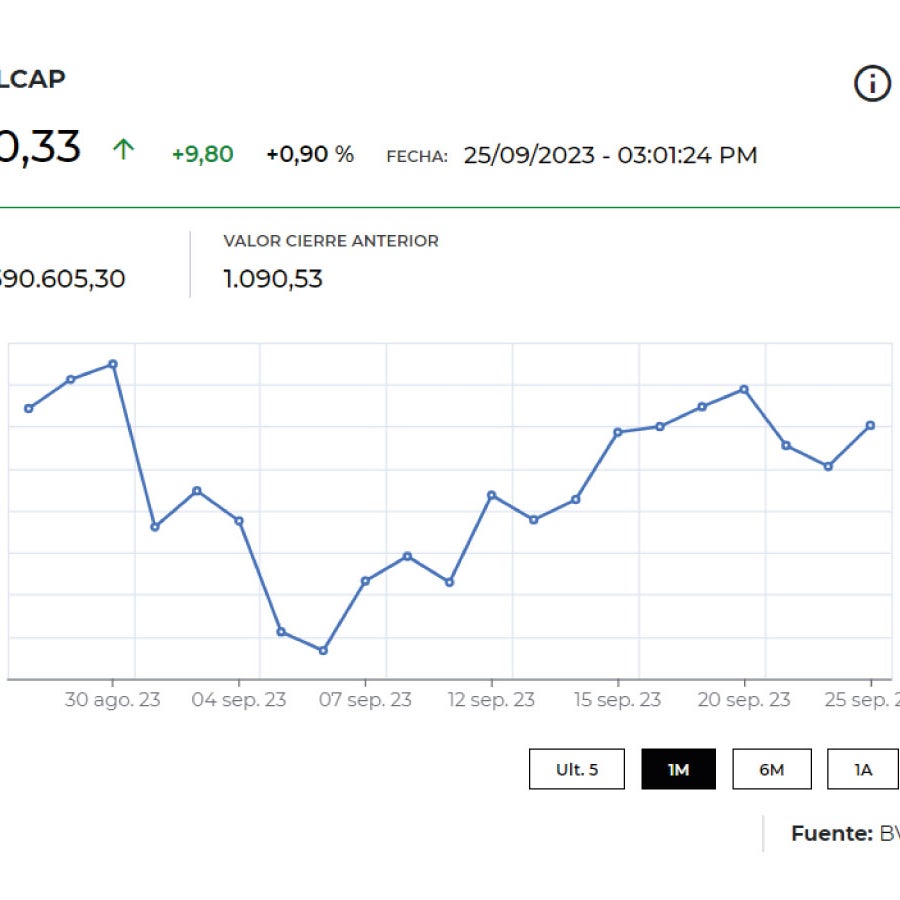Click the final 25 sep. data point

coord(870,425)
